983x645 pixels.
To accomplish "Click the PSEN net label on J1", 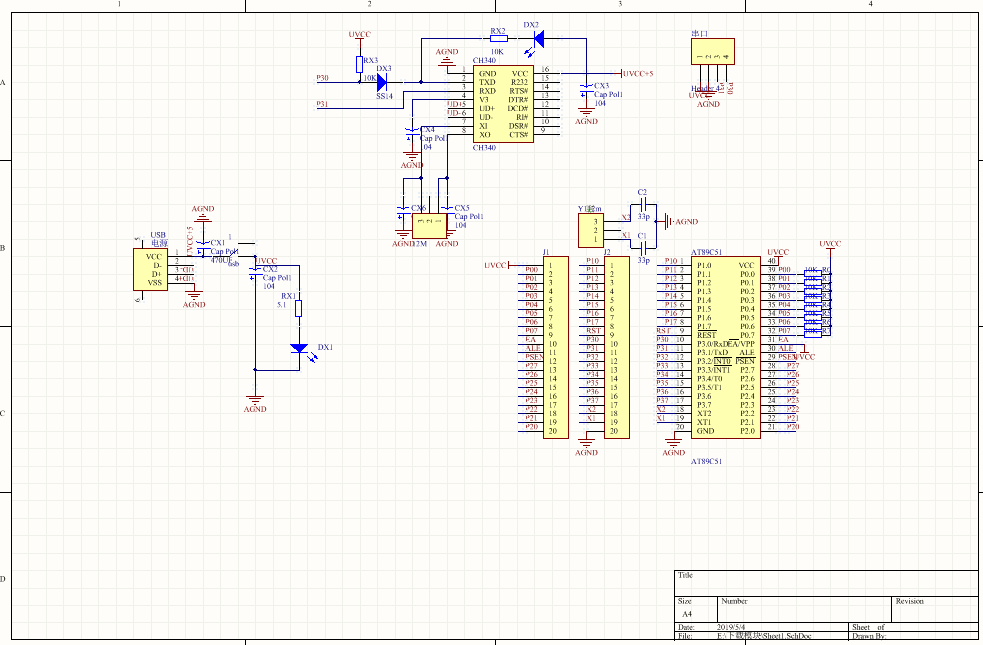I will (x=534, y=357).
